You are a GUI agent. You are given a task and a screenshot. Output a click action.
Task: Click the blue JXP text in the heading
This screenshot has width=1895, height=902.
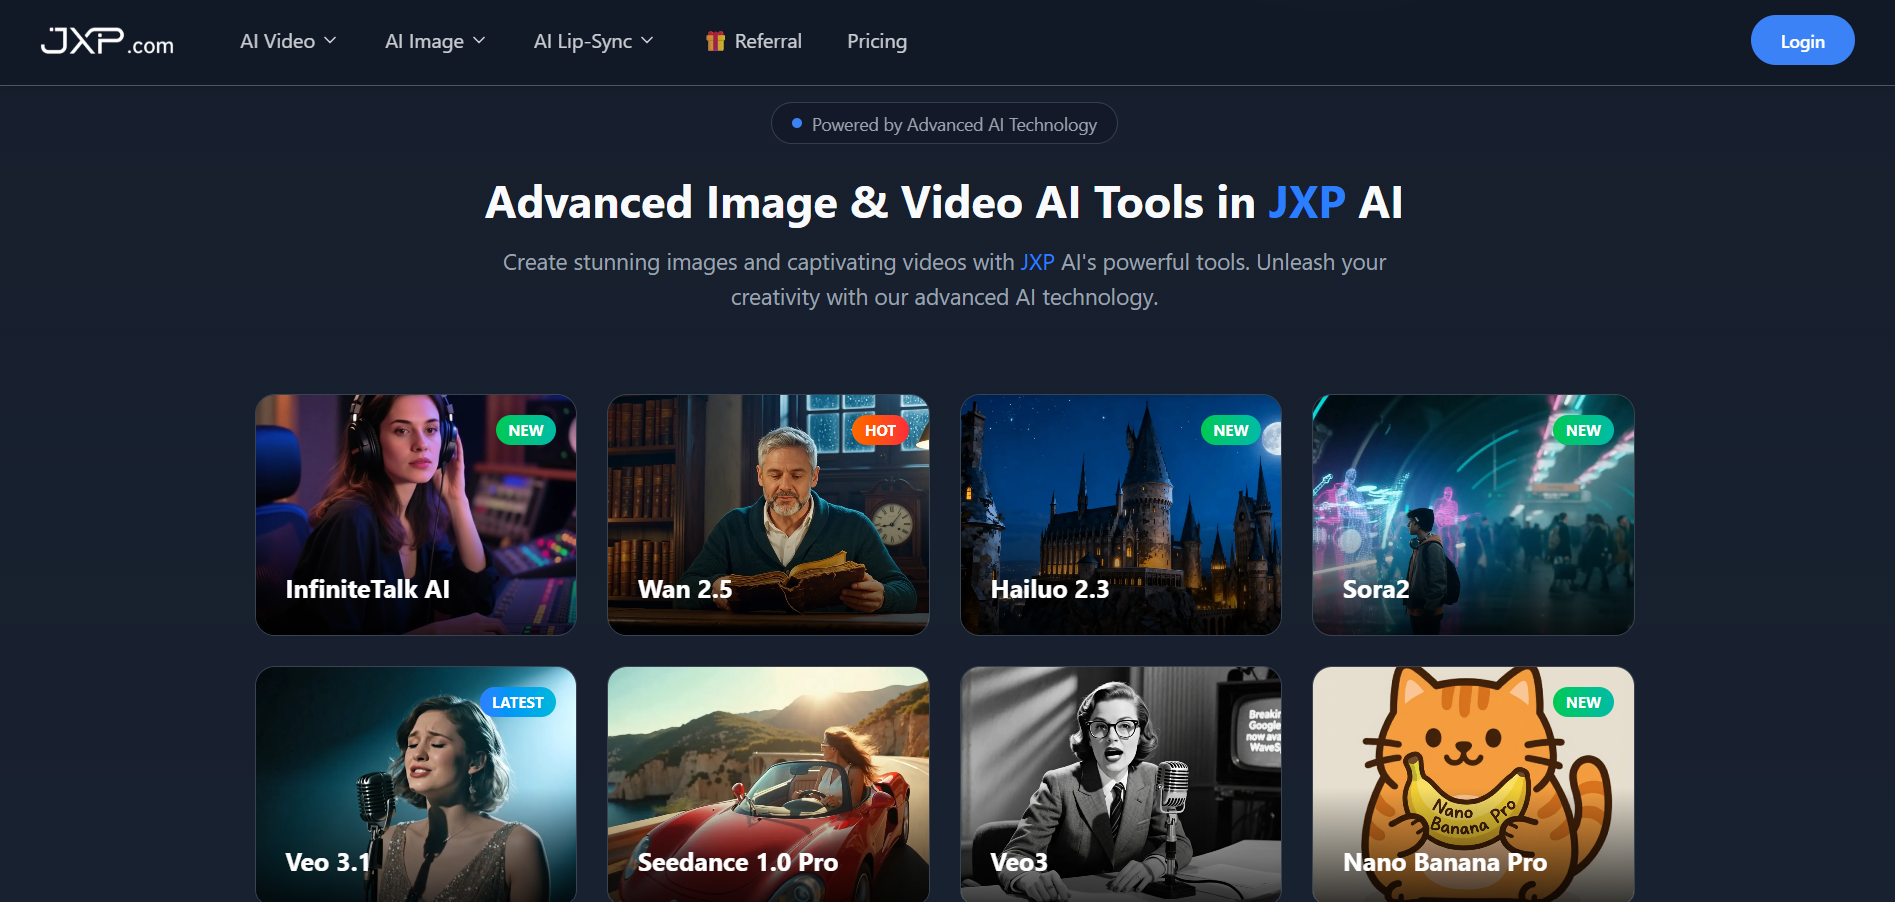point(1307,203)
